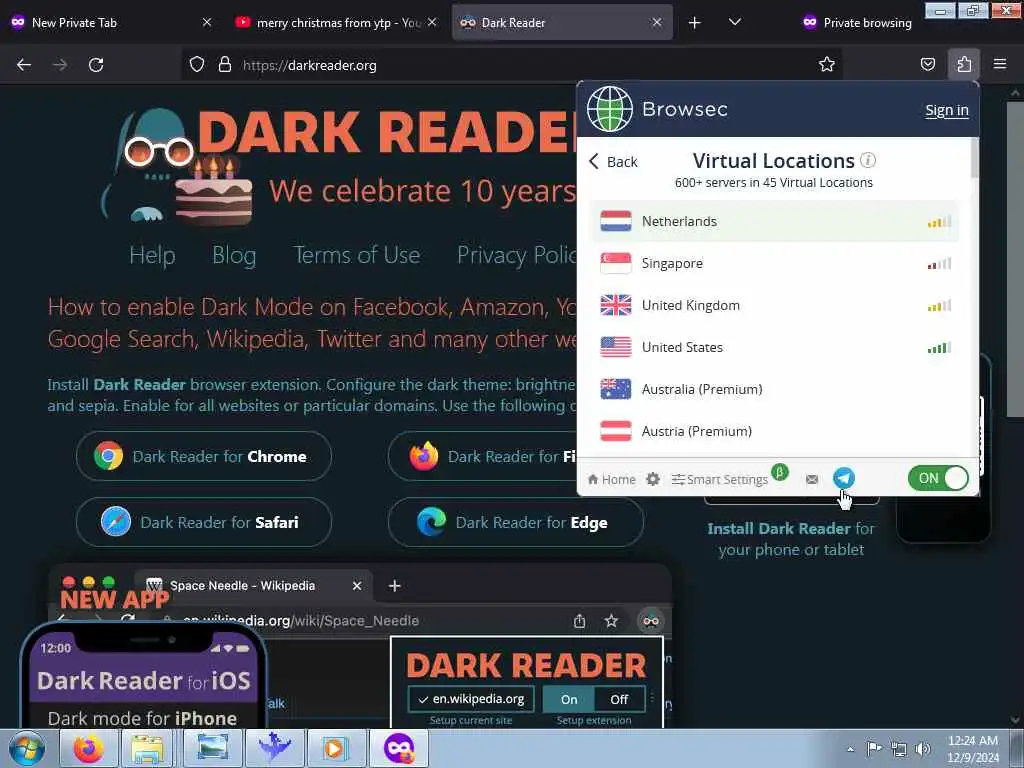Click Browsec locations list scrollbar

pyautogui.click(x=974, y=158)
